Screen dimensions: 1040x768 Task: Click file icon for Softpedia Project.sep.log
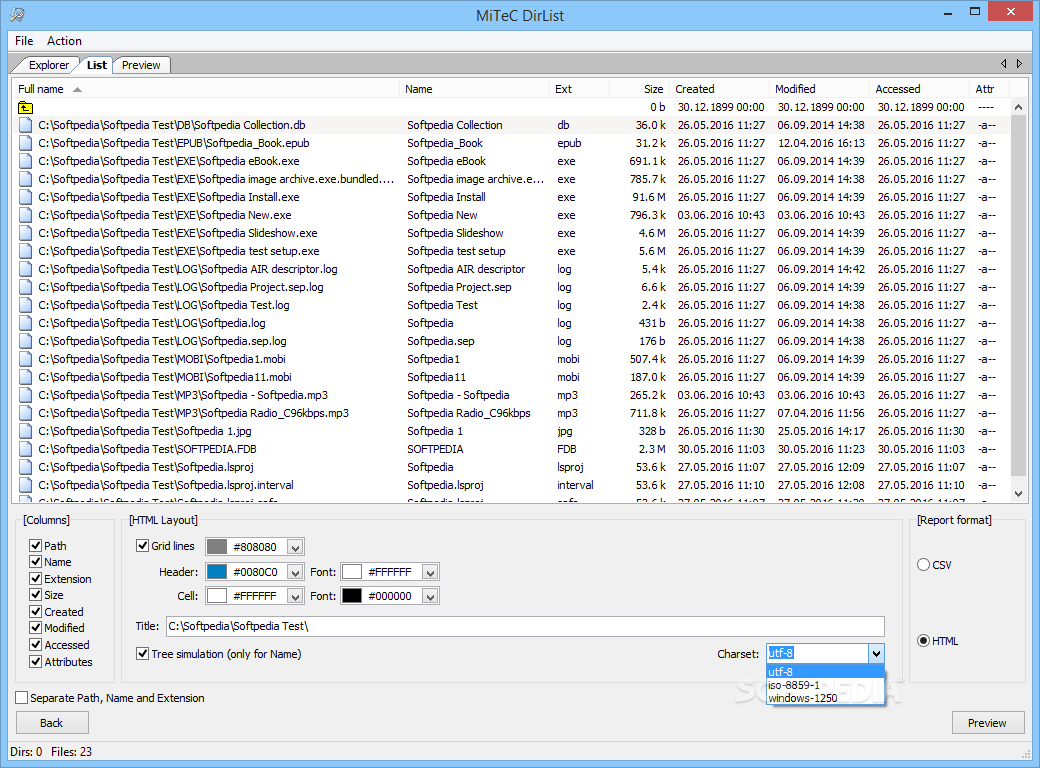tap(25, 287)
